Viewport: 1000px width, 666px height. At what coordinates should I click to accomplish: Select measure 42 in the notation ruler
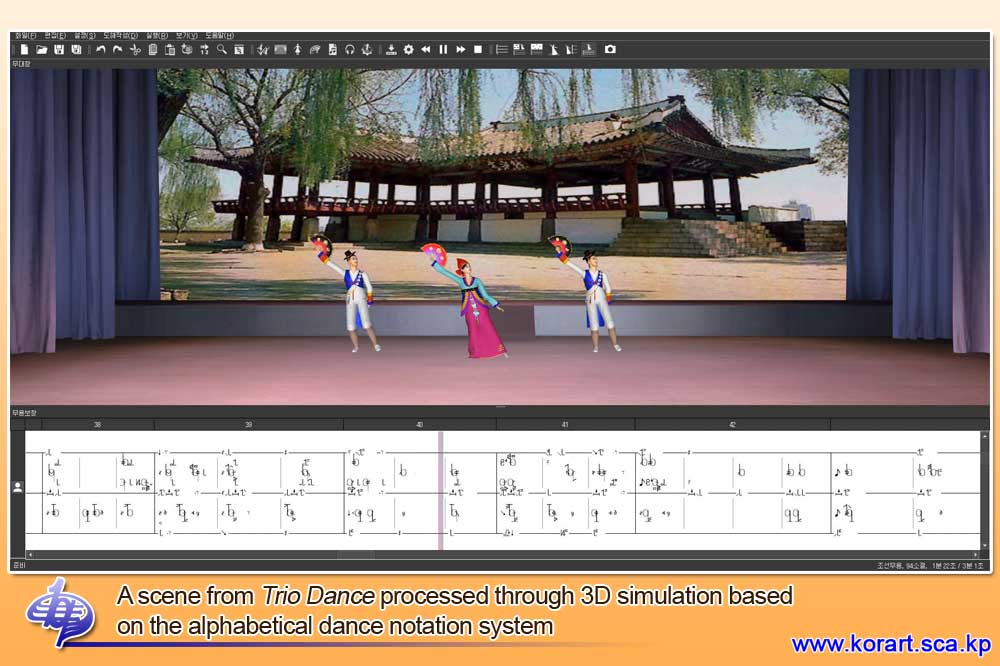pos(732,424)
